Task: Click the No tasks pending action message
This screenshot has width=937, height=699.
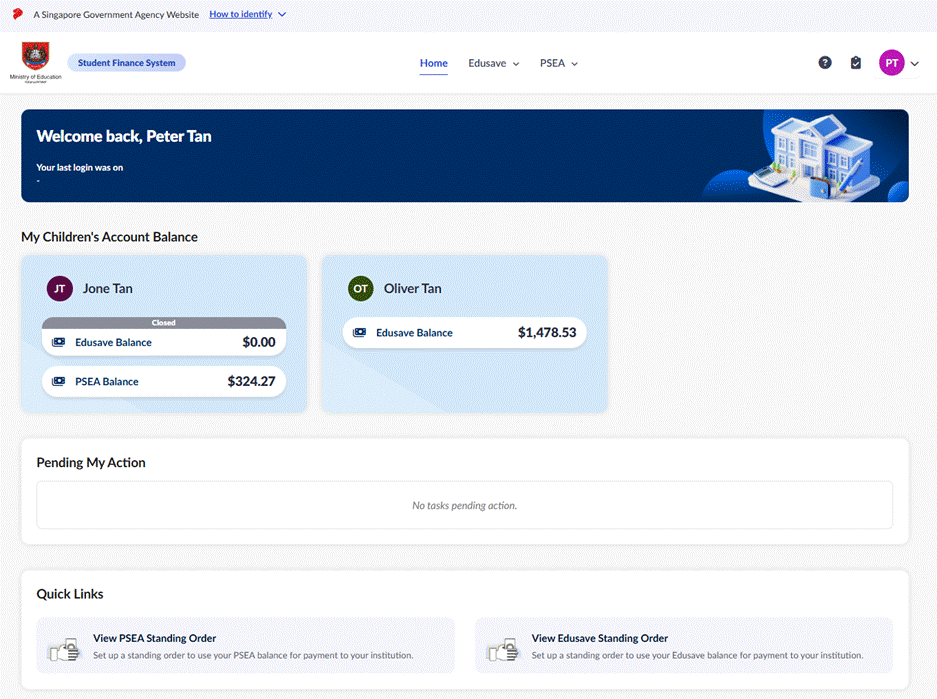Action: tap(464, 505)
